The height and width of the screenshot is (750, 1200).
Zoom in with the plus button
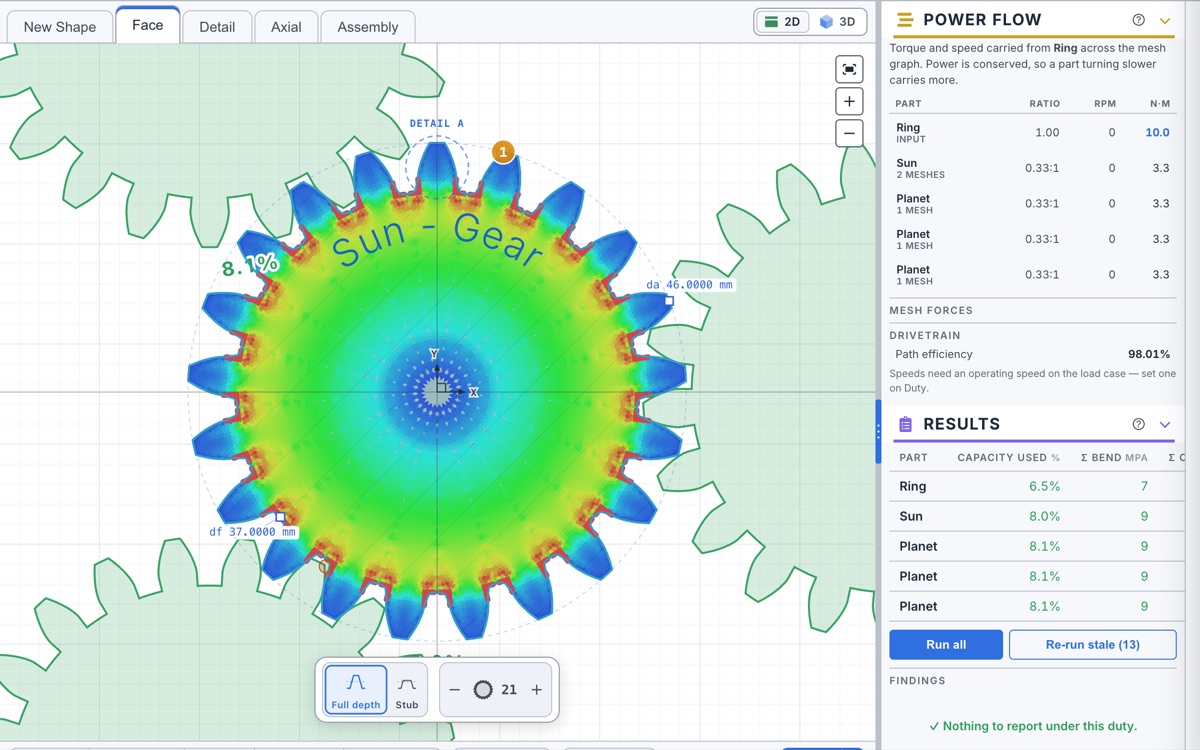(849, 101)
